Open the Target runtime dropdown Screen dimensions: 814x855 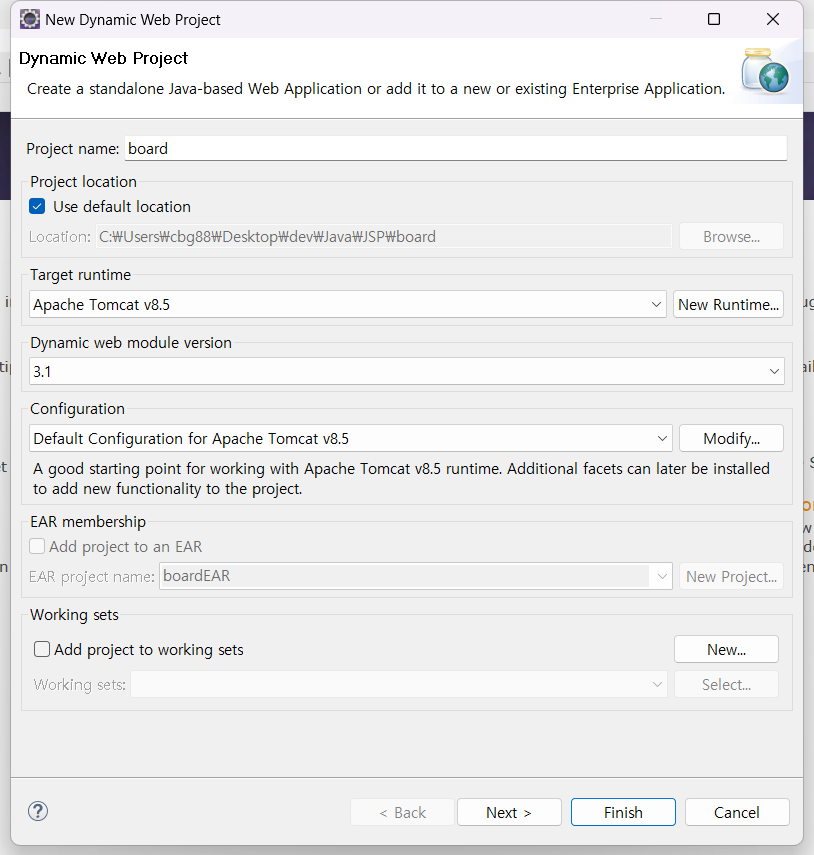point(347,304)
